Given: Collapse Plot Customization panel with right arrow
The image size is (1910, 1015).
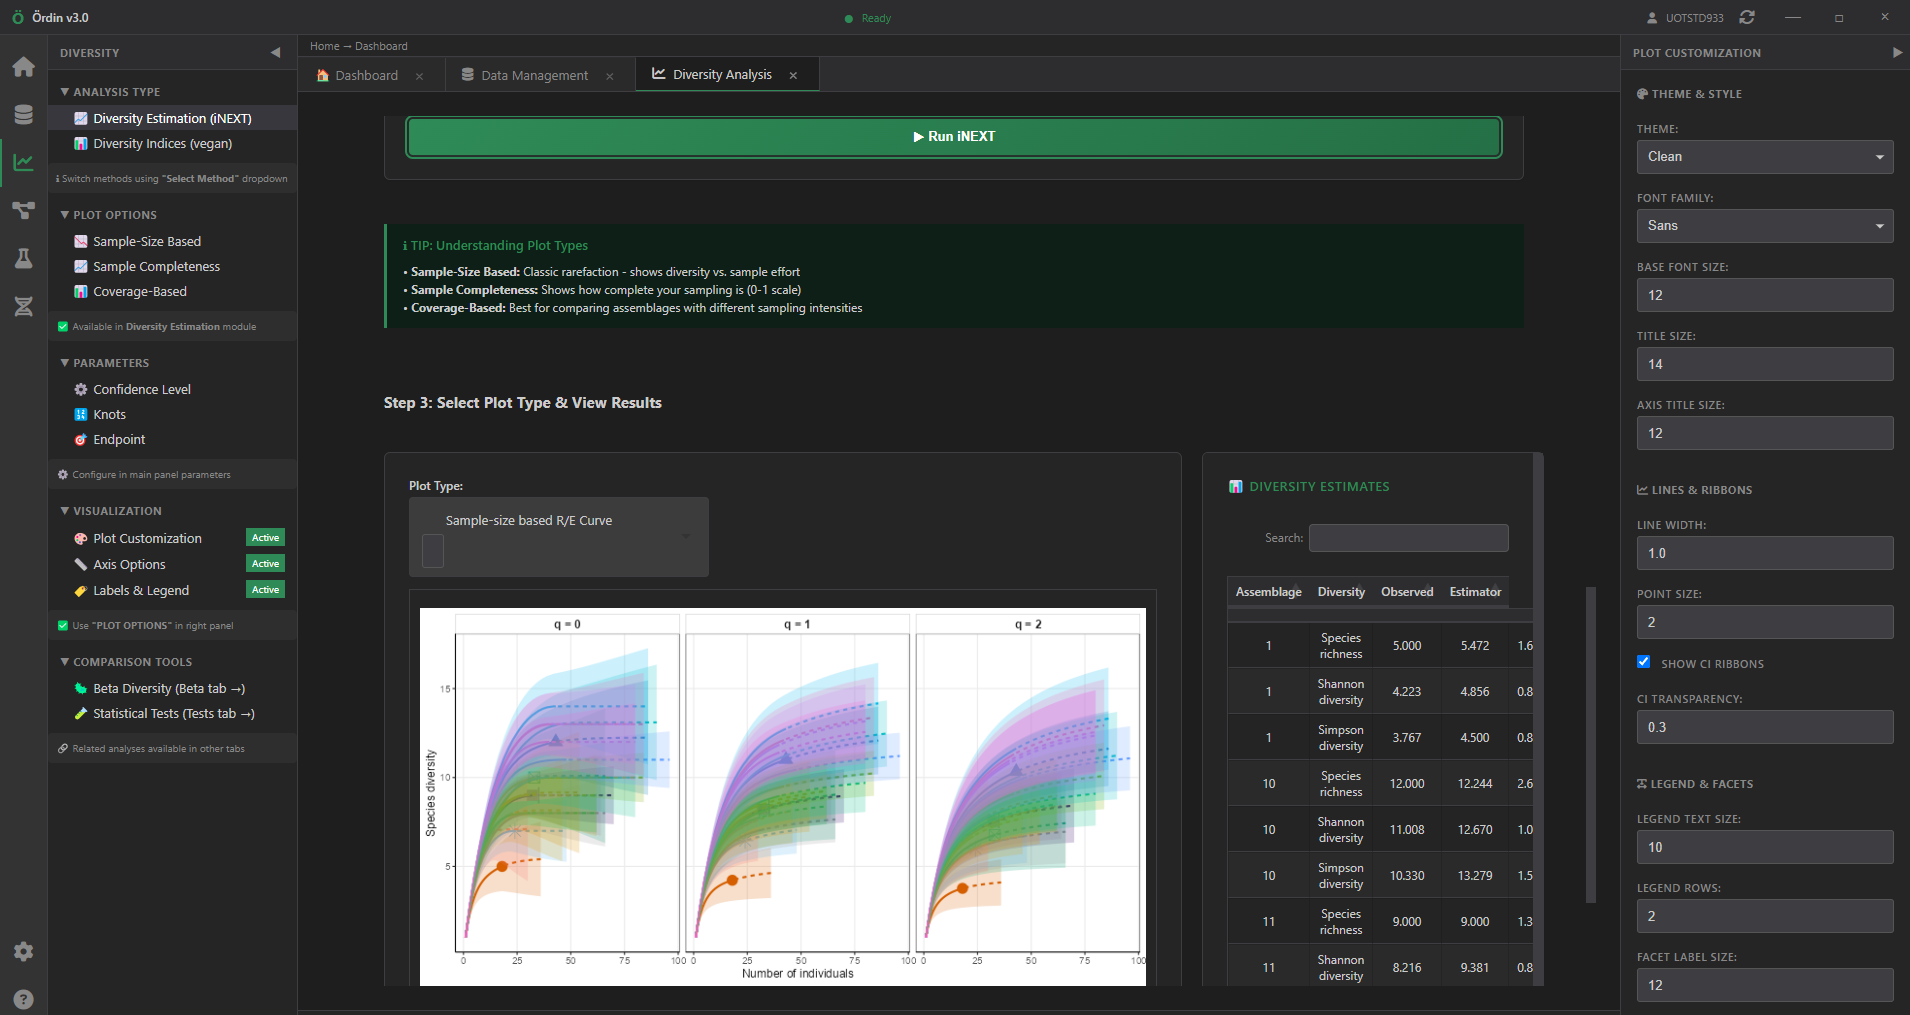Looking at the screenshot, I should coord(1897,53).
